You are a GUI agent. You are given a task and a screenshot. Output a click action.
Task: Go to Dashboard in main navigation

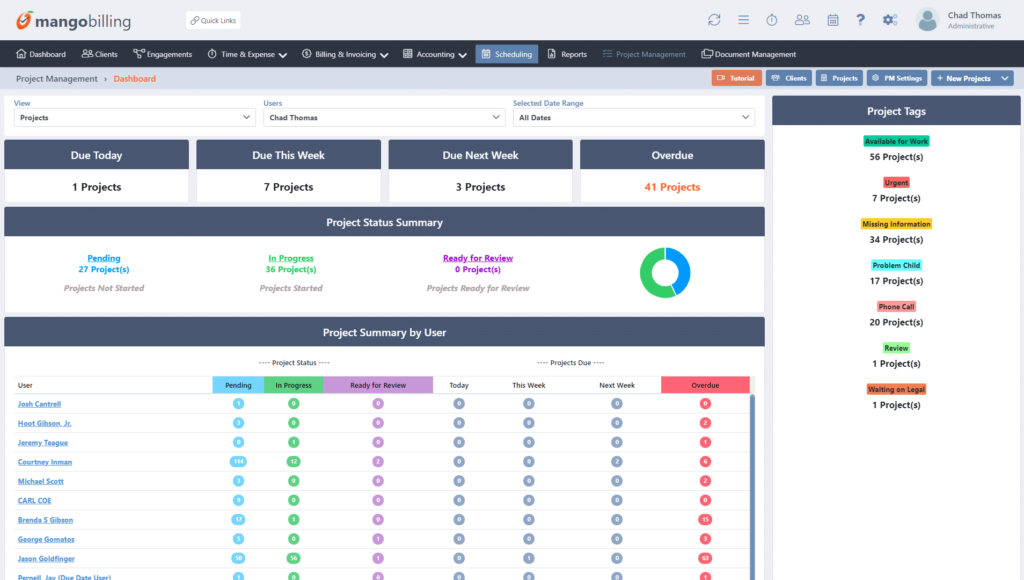coord(40,54)
